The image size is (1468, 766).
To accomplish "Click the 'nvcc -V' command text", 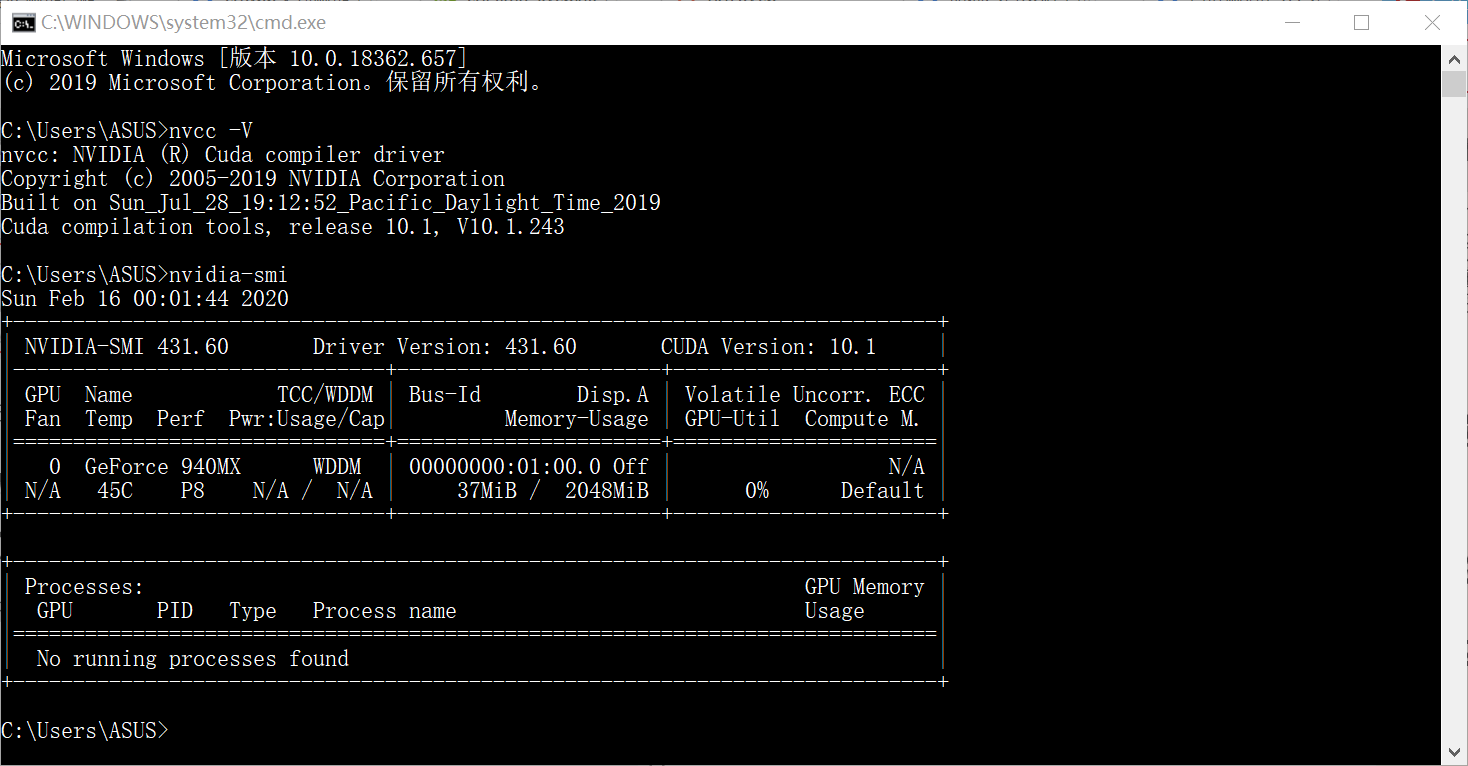I will 211,131.
